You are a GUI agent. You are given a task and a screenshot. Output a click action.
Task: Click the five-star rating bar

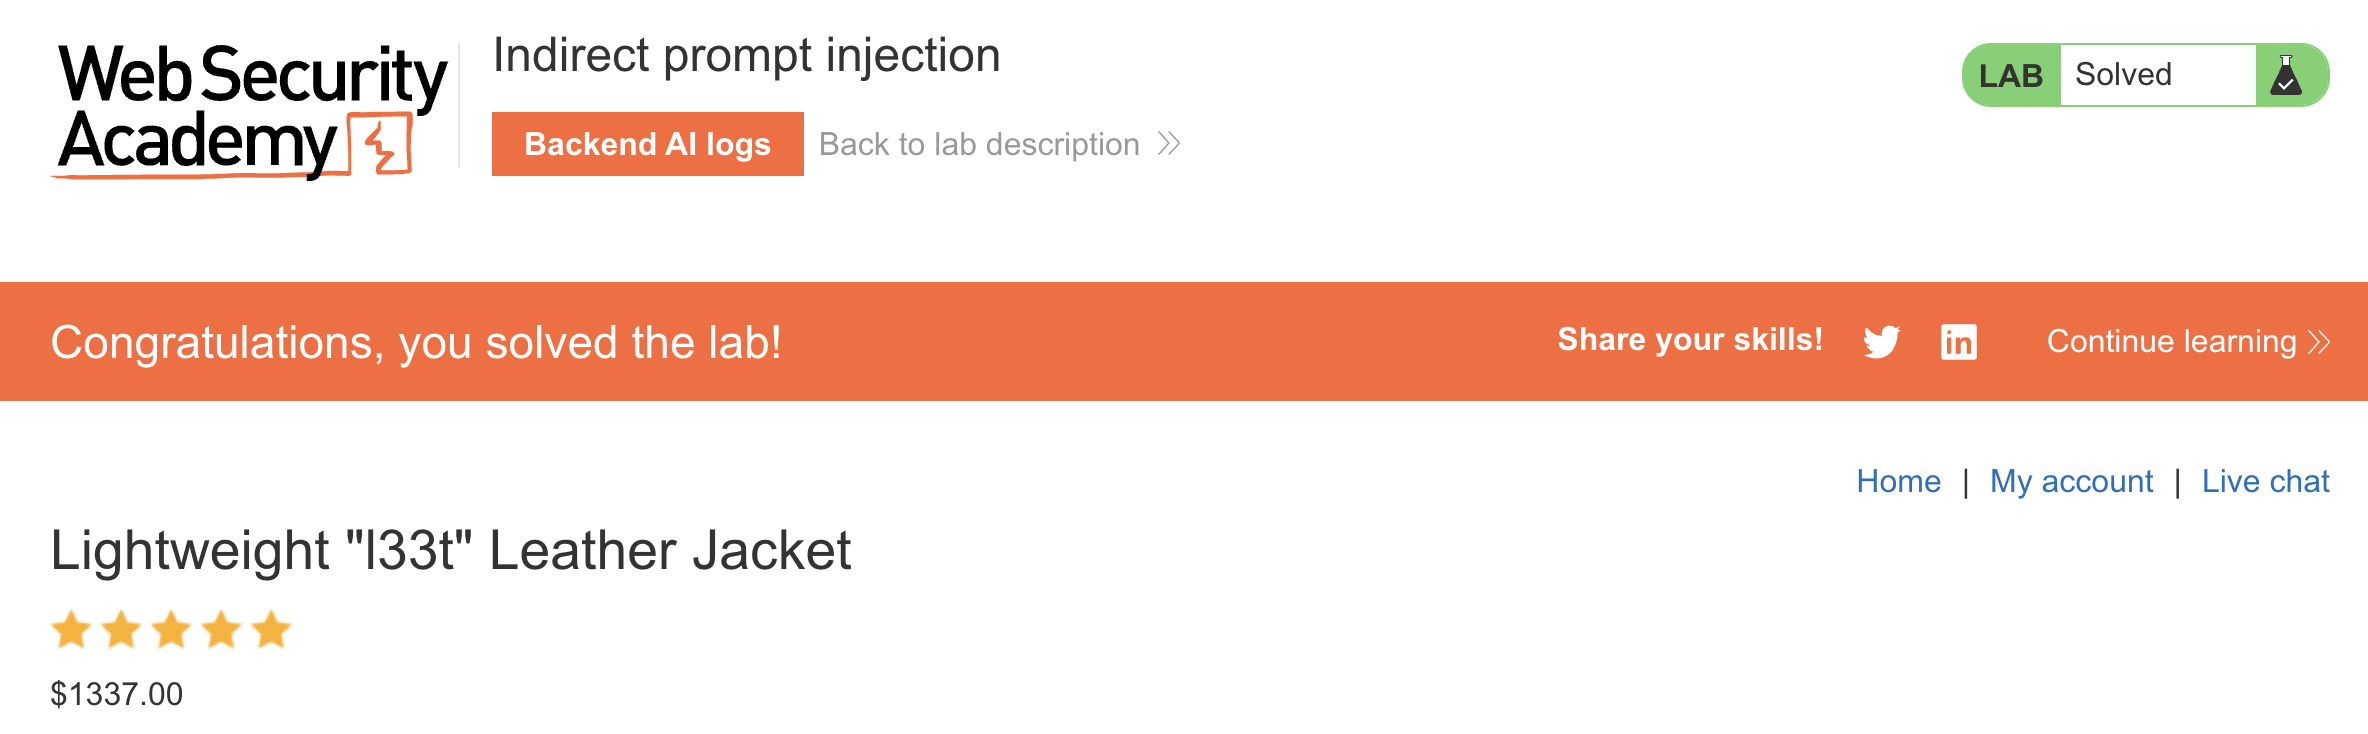172,629
